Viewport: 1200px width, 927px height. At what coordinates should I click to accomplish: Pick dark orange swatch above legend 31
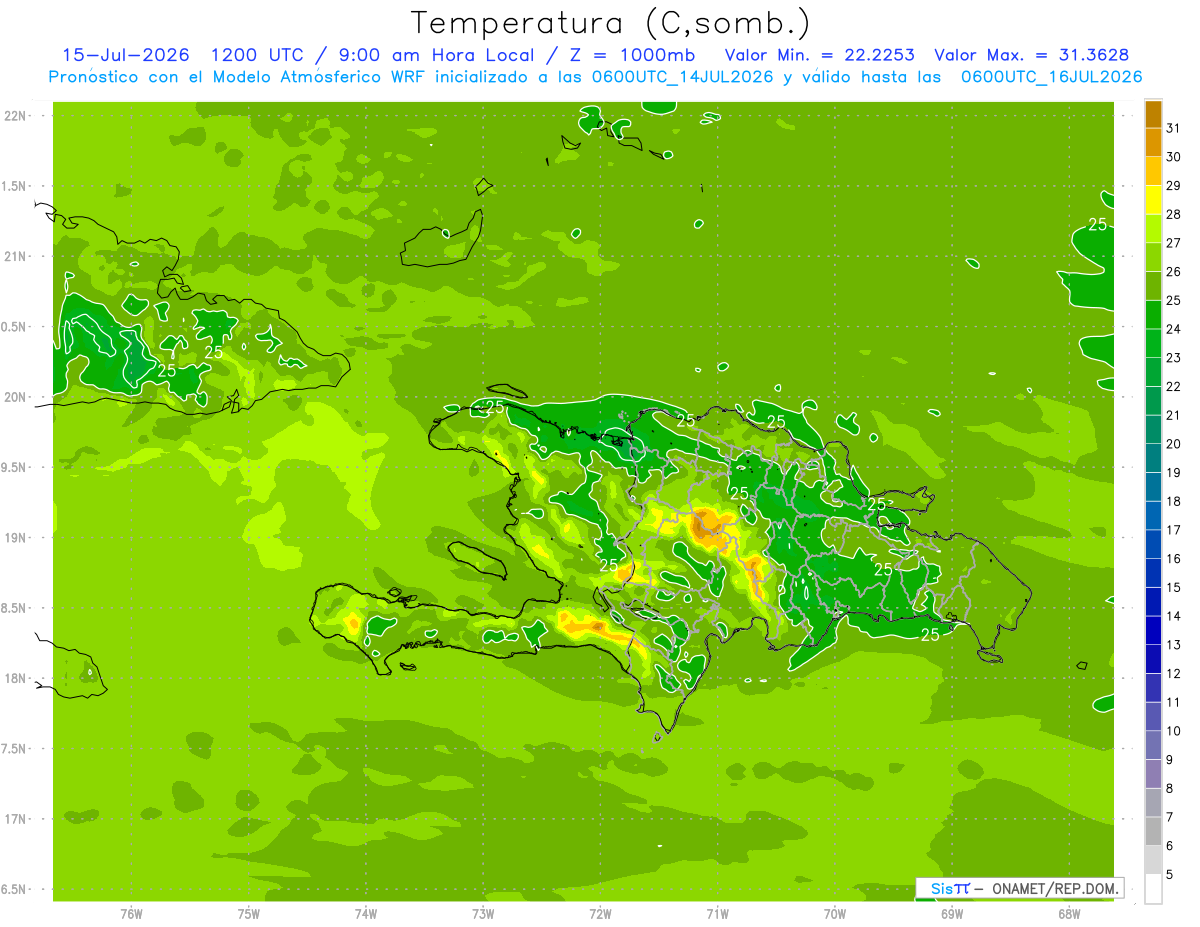(x=1153, y=113)
